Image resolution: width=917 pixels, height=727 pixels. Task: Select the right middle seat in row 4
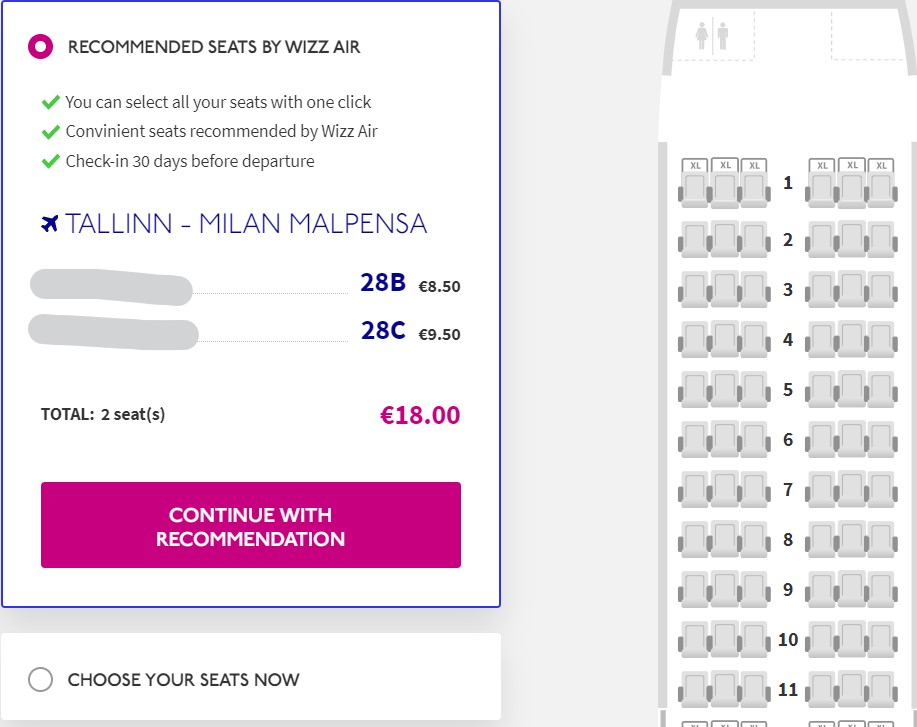[851, 339]
